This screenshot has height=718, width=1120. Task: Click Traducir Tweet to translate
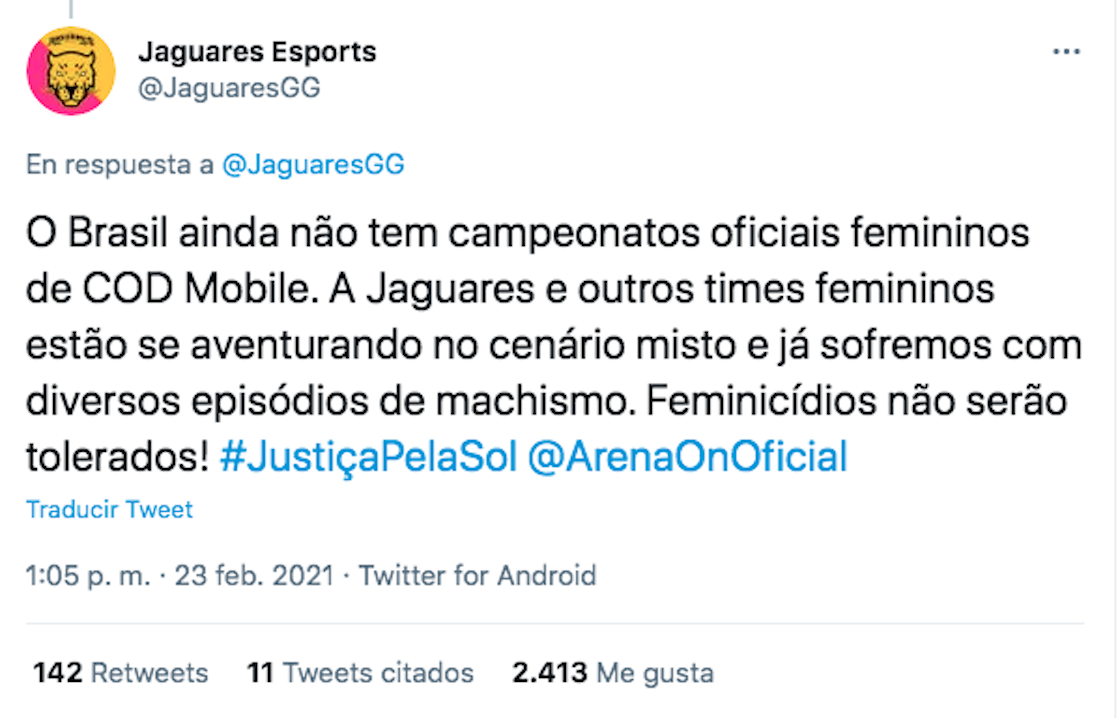pyautogui.click(x=110, y=509)
